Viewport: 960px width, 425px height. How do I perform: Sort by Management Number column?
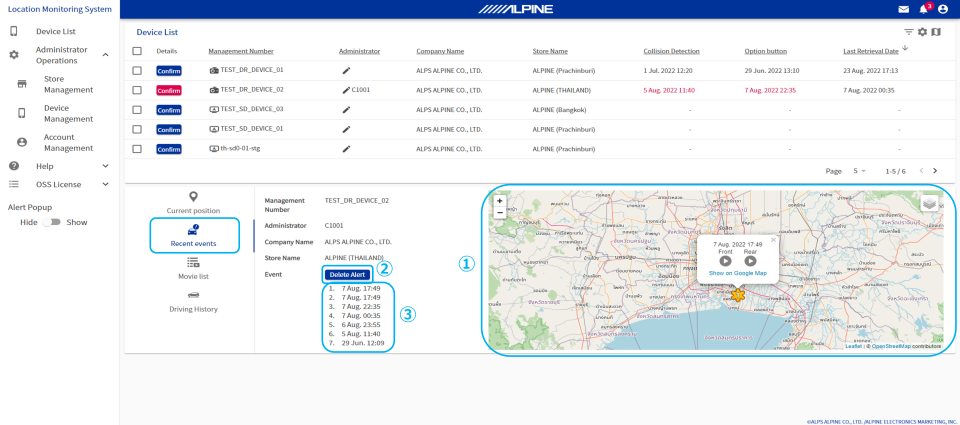pos(241,51)
